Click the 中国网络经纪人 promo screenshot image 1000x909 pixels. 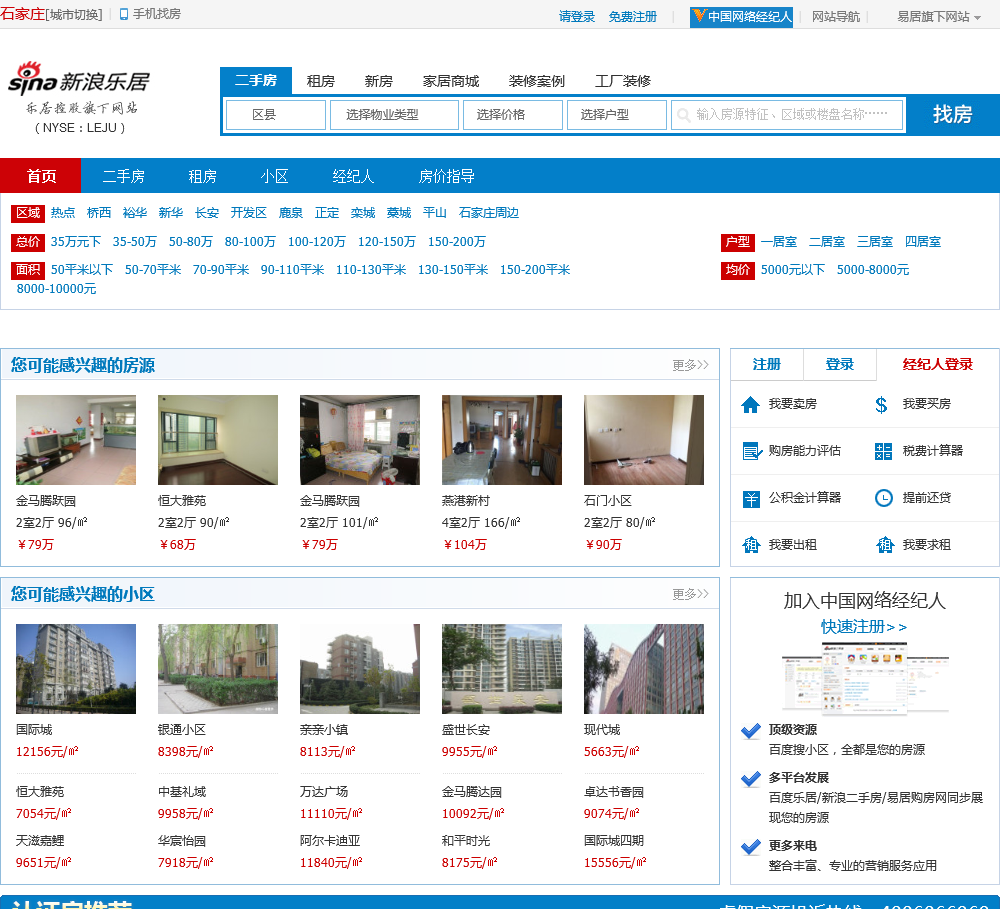(865, 677)
